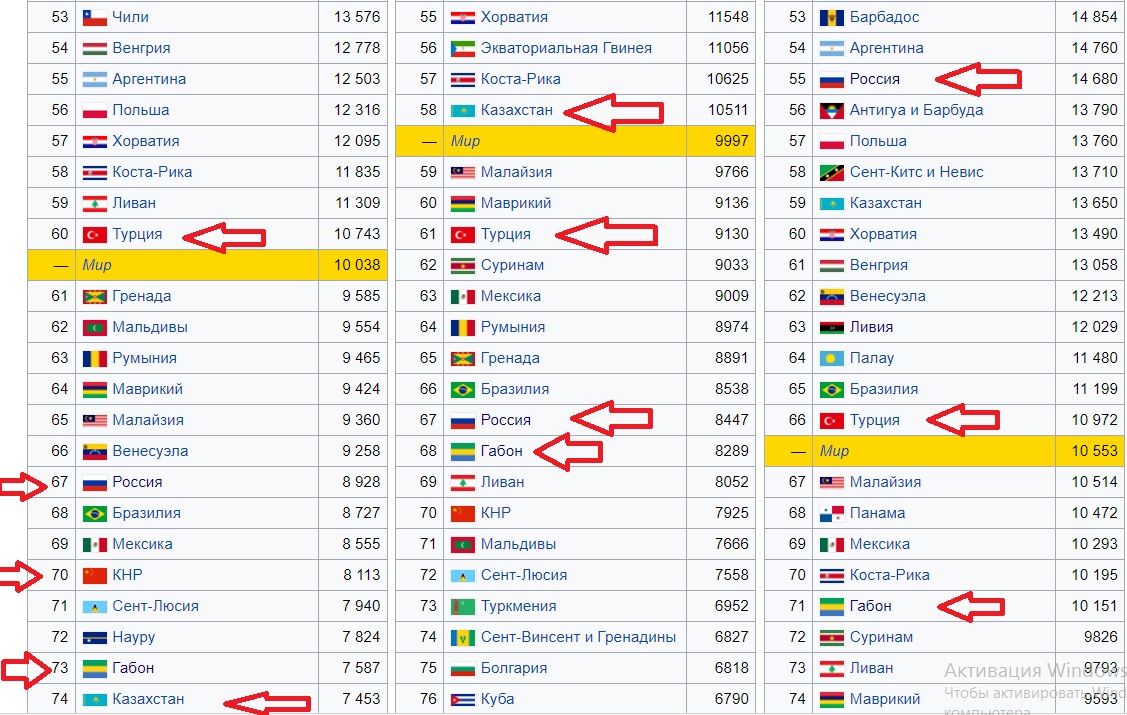Open Турция link in the 9130 row

(x=506, y=234)
